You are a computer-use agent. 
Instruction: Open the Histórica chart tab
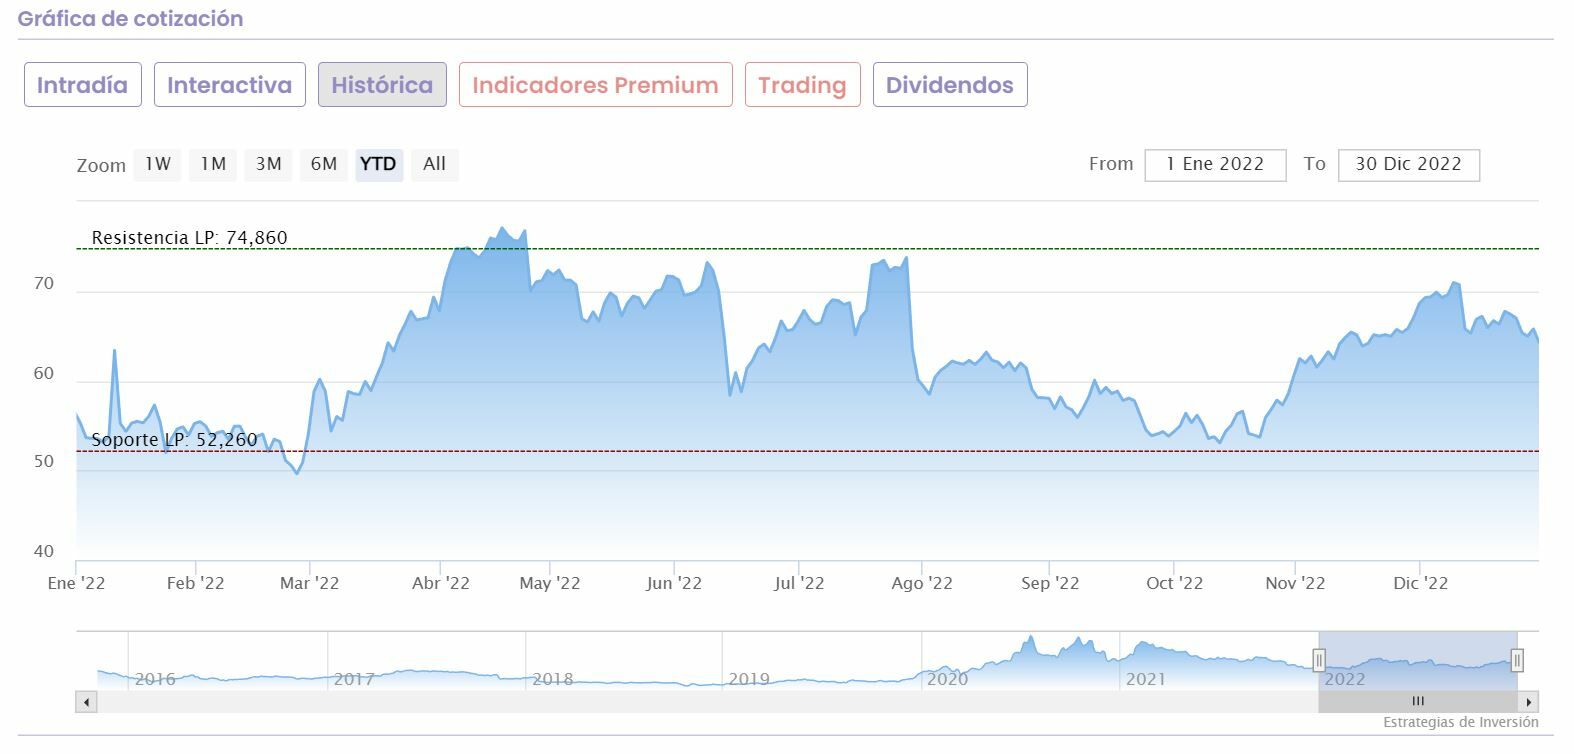pyautogui.click(x=382, y=85)
